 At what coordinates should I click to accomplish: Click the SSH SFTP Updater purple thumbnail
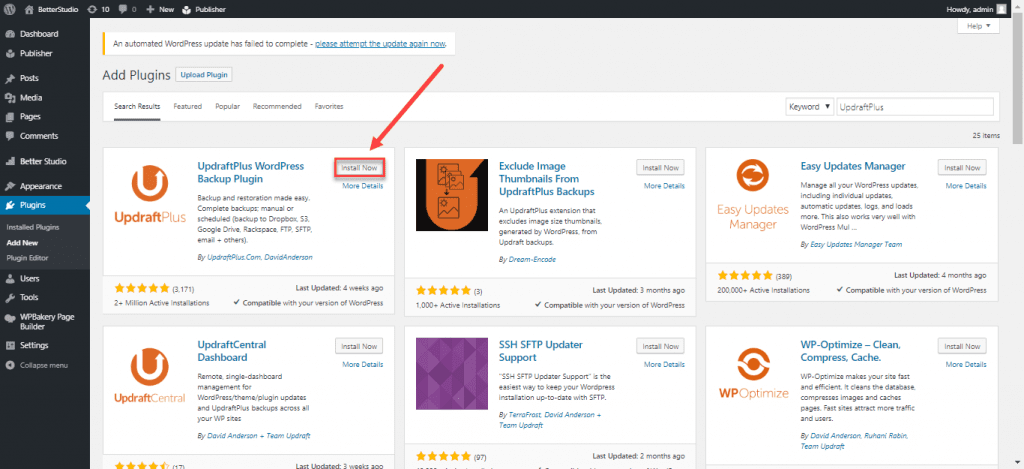coord(452,374)
